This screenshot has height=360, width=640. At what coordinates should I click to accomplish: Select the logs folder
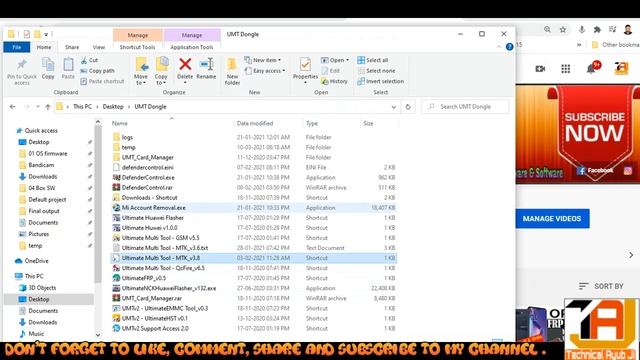tap(253, 137)
